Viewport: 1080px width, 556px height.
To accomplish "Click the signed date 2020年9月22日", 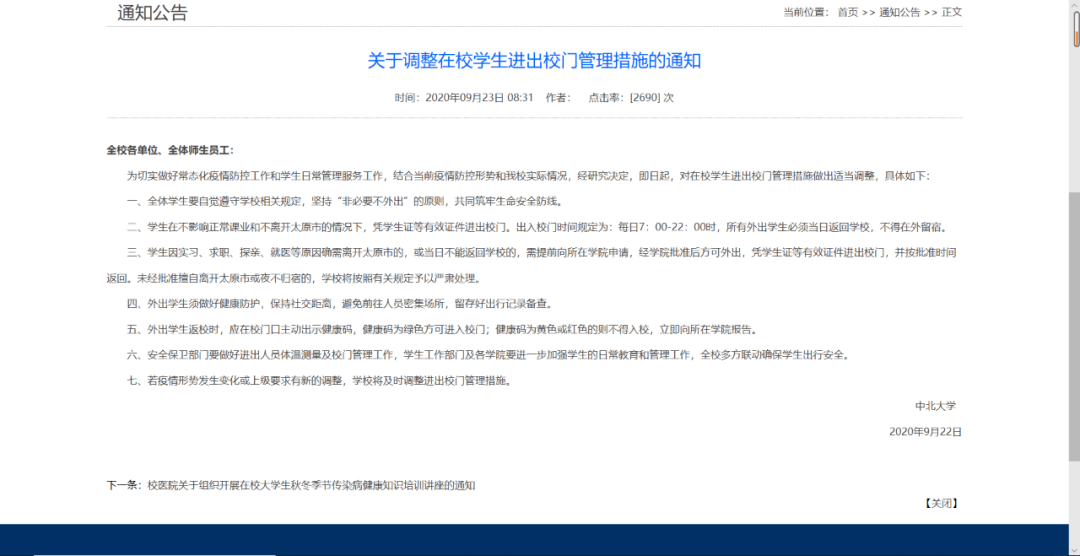I will pyautogui.click(x=925, y=432).
